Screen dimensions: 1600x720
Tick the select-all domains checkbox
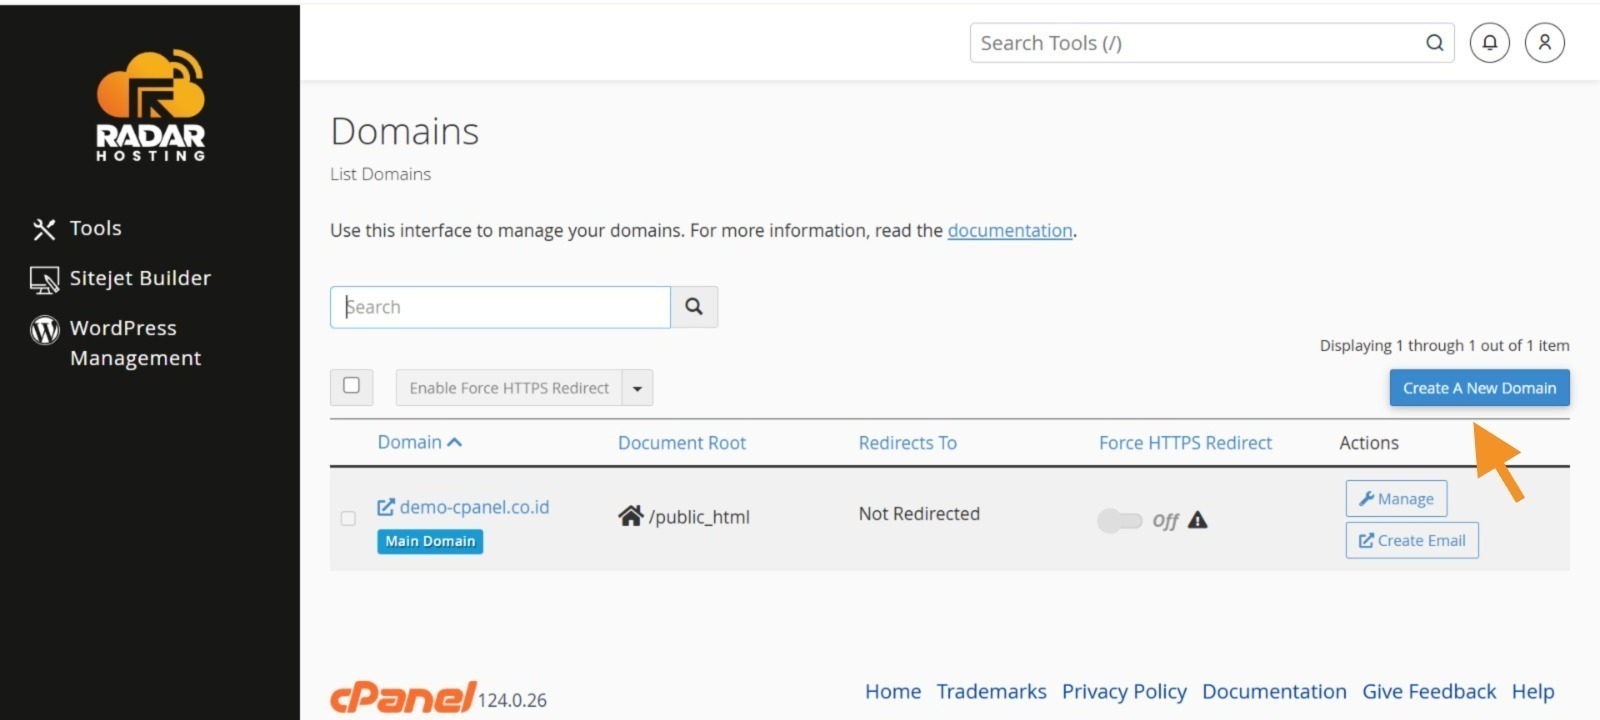(x=351, y=386)
